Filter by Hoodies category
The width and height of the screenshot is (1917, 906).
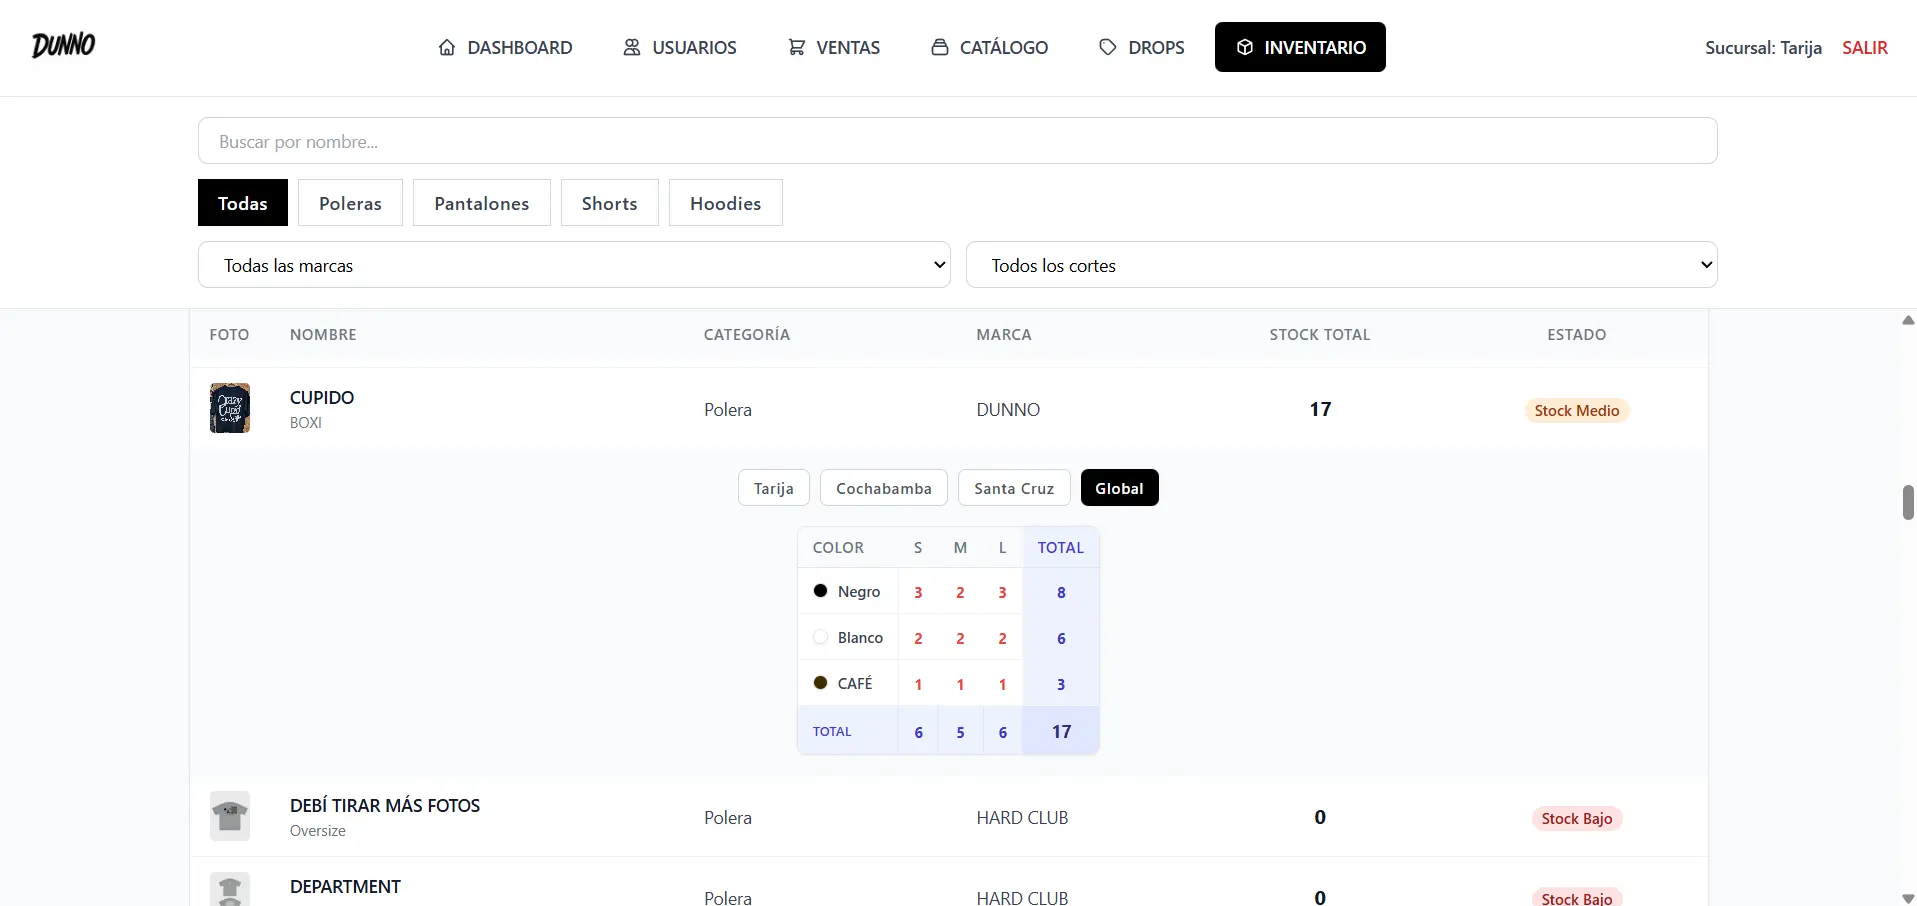coord(725,203)
